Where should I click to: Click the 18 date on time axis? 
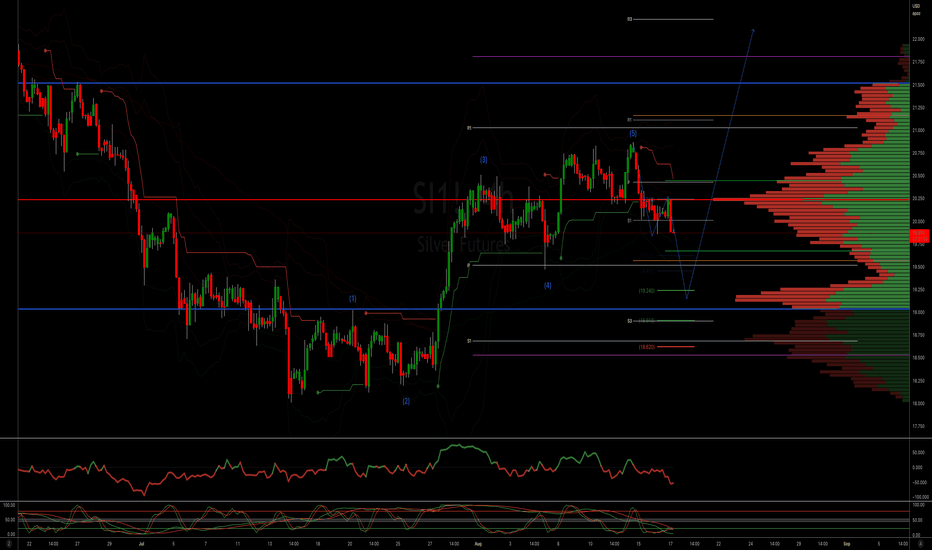tap(318, 544)
